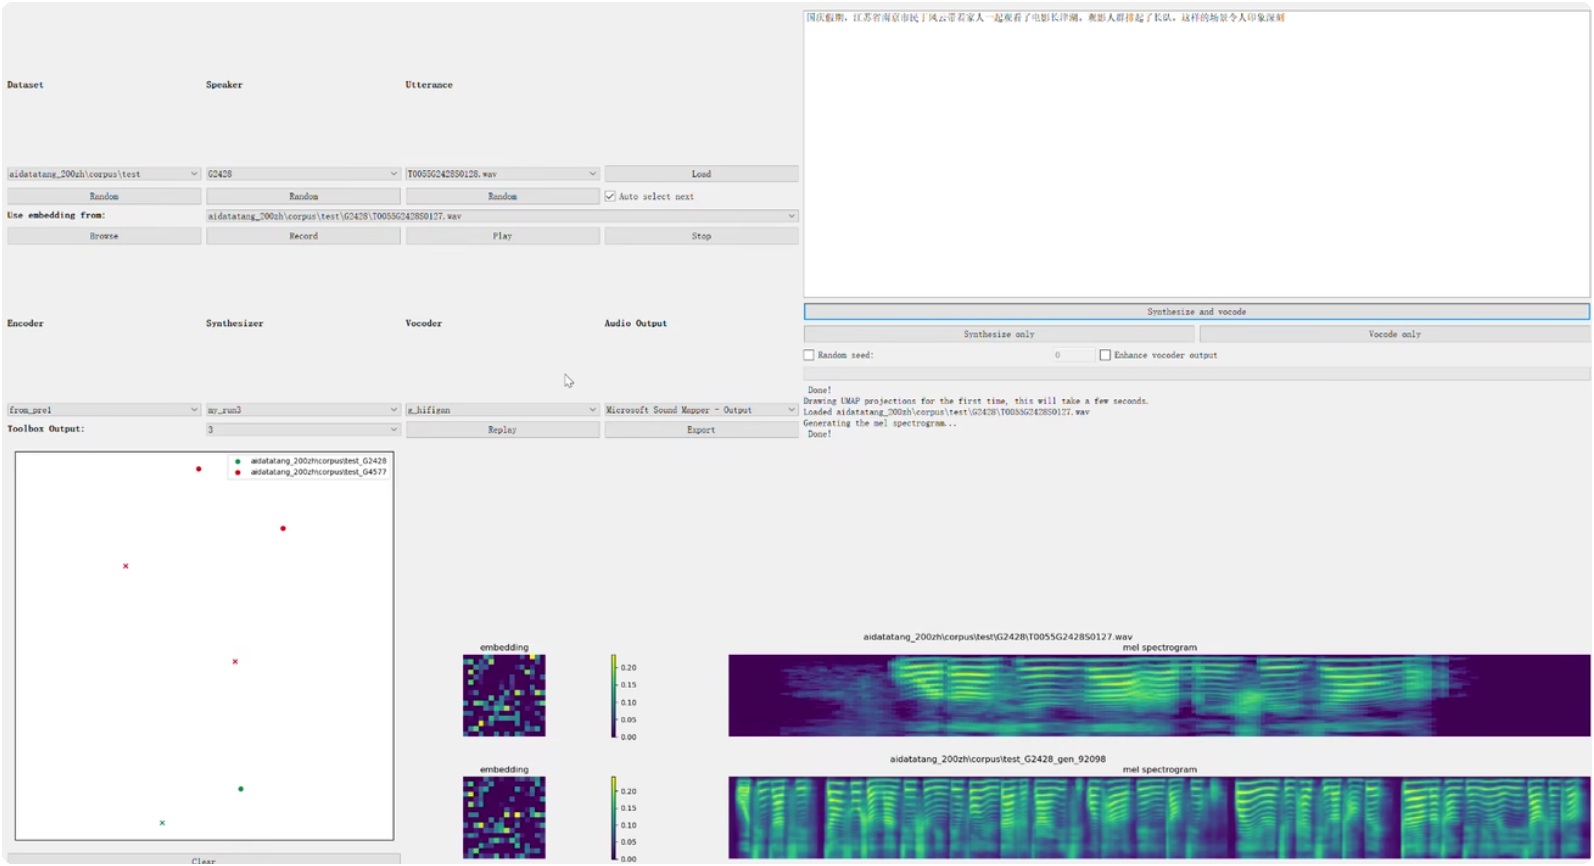Expand the Encoder model dropdown
This screenshot has height=866, width=1594.
tap(104, 410)
